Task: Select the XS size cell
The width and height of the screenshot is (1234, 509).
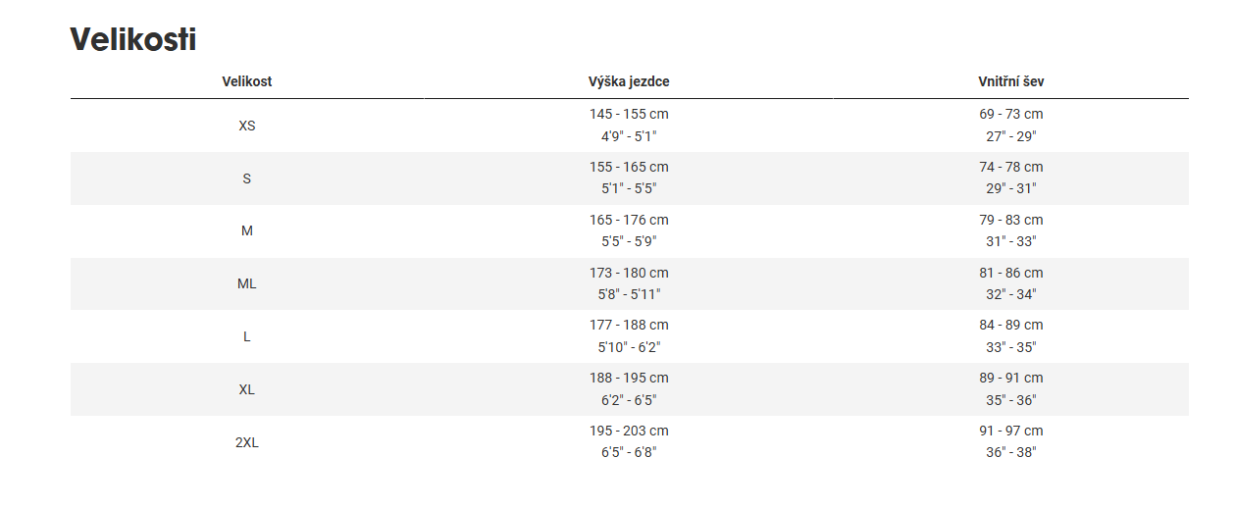Action: [247, 126]
